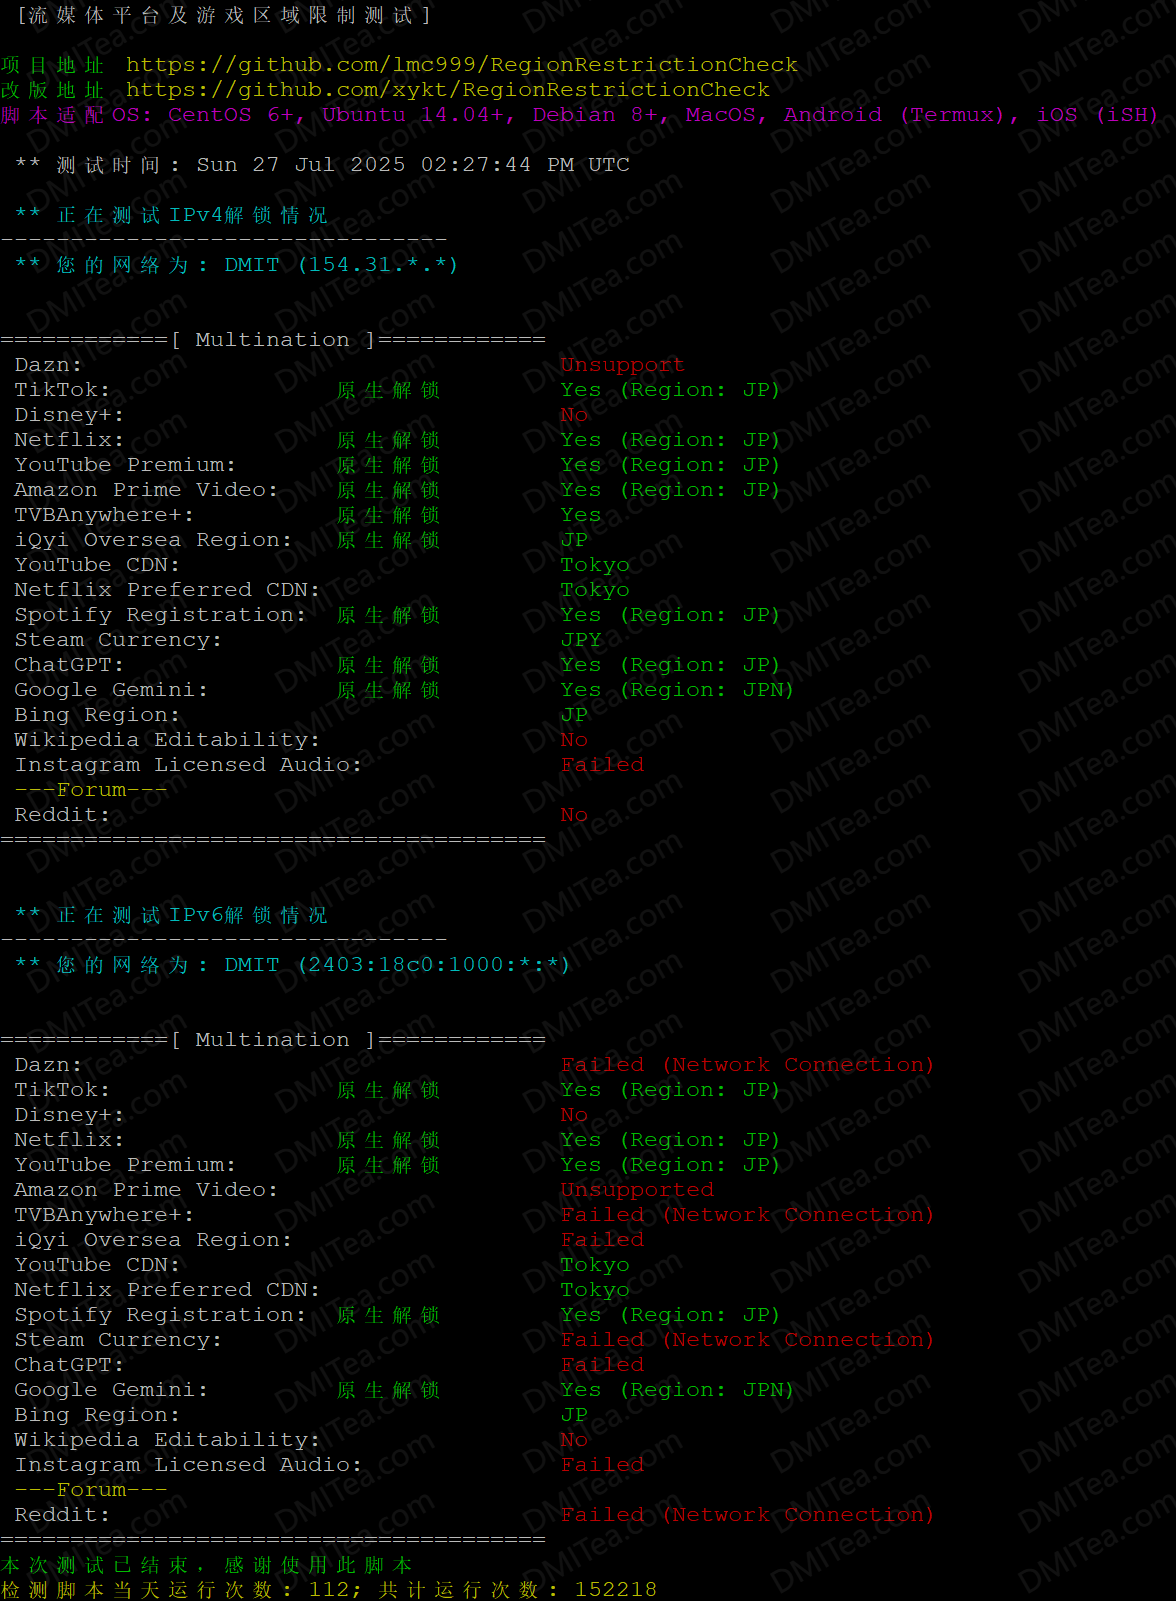
Task: Click IPv4 Instagram Licensed Audio Failed result
Action: click(602, 765)
